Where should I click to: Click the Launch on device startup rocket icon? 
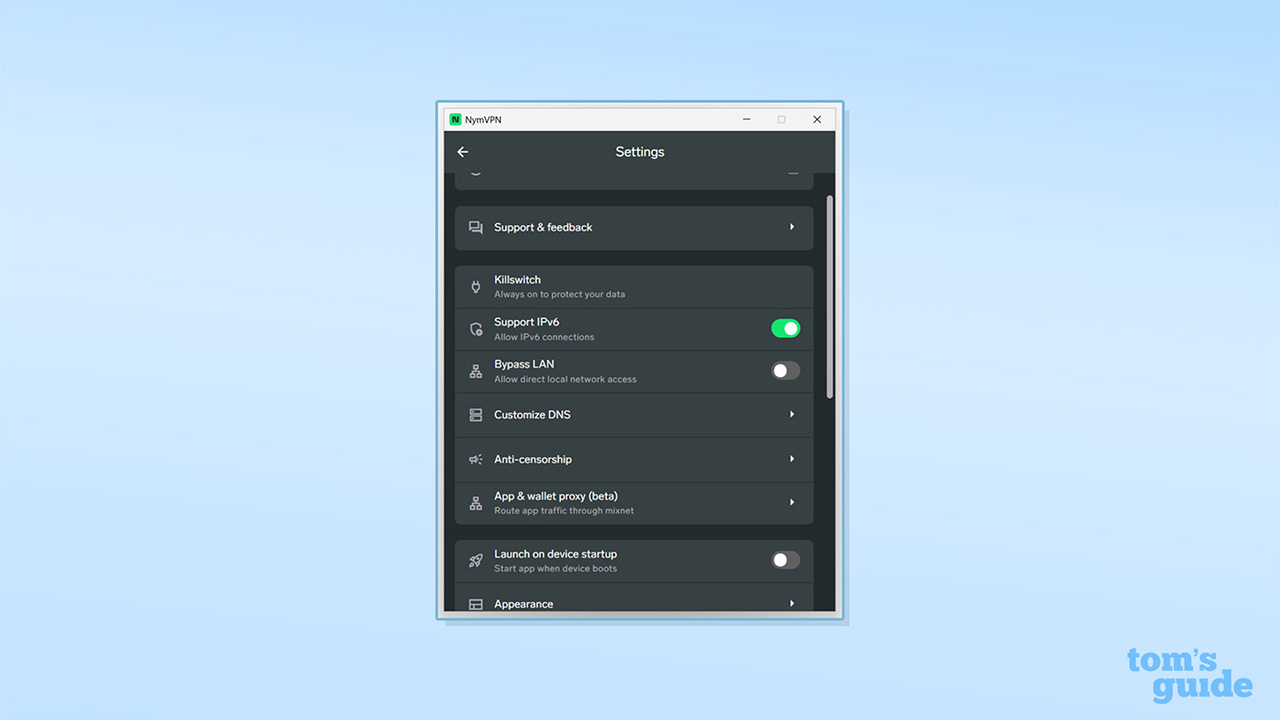coord(476,561)
